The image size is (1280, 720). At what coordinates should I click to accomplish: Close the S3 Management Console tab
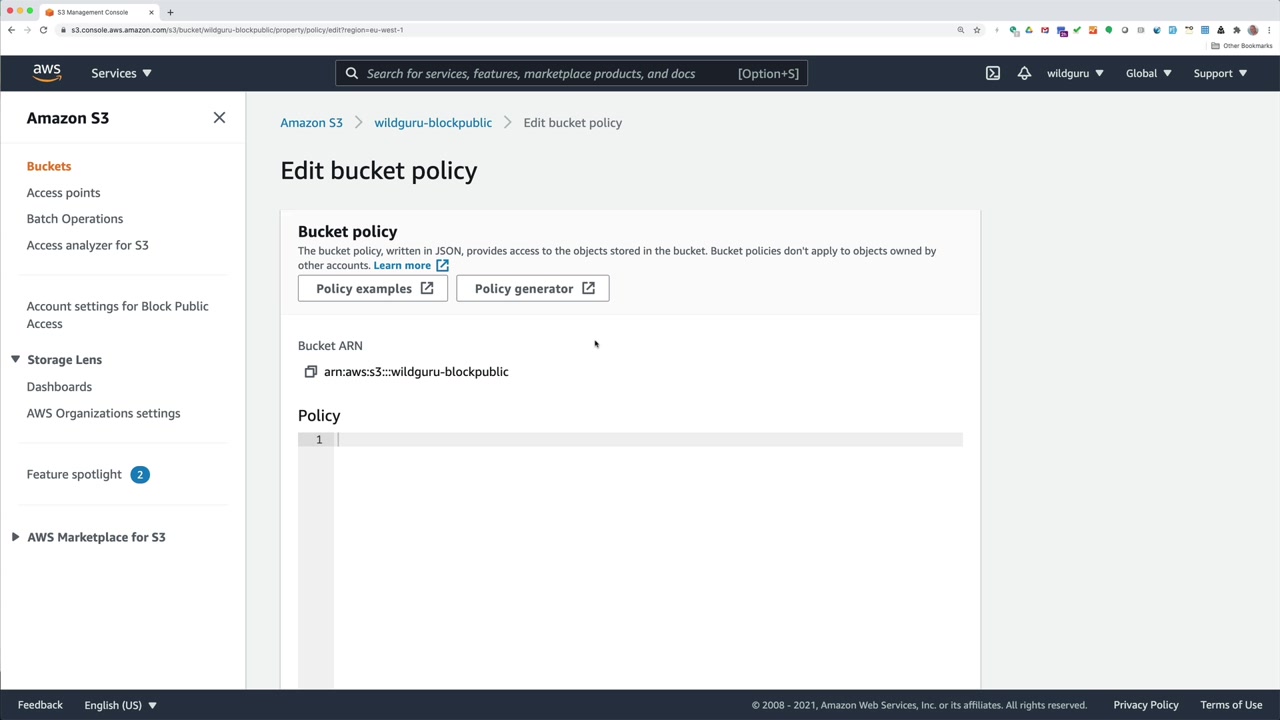(x=151, y=12)
